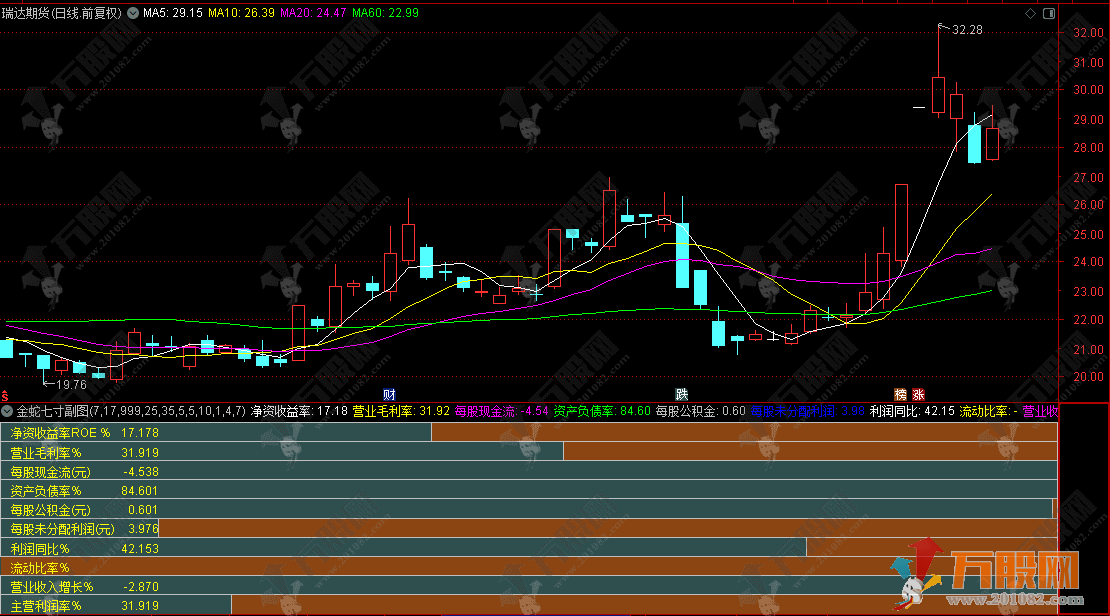This screenshot has width=1110, height=616.
Task: Open the main chart settings dropdown beside 瑞达期货
Action: coord(133,14)
